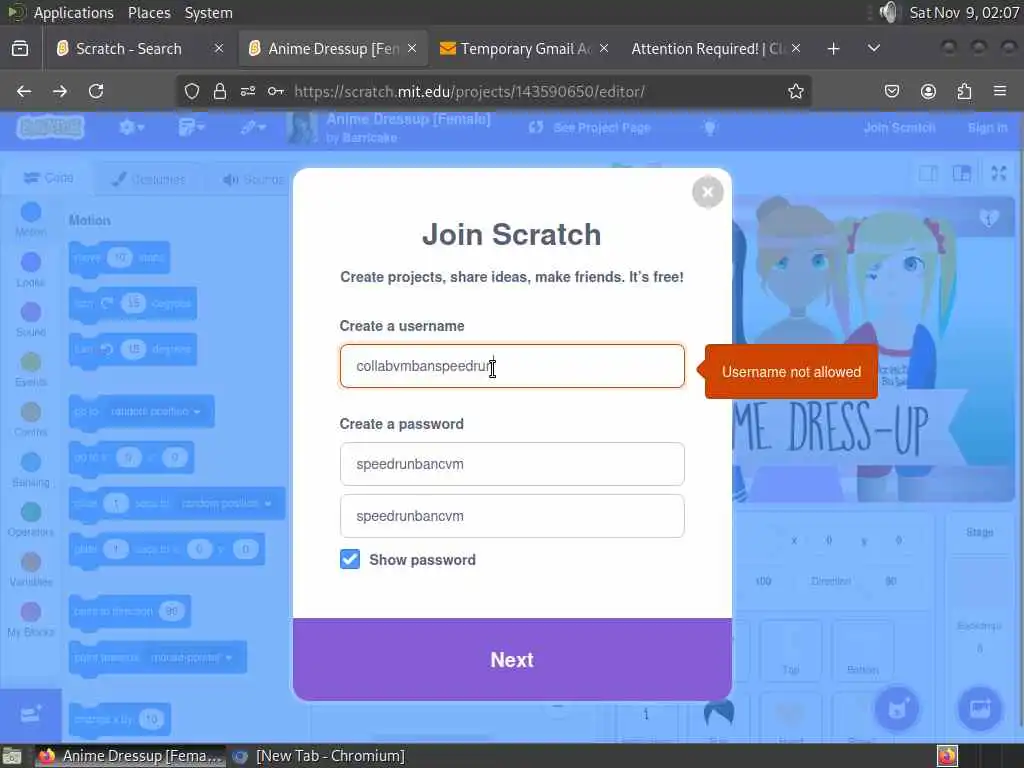Open the Scratch Edit menu dropdown

tap(251, 127)
